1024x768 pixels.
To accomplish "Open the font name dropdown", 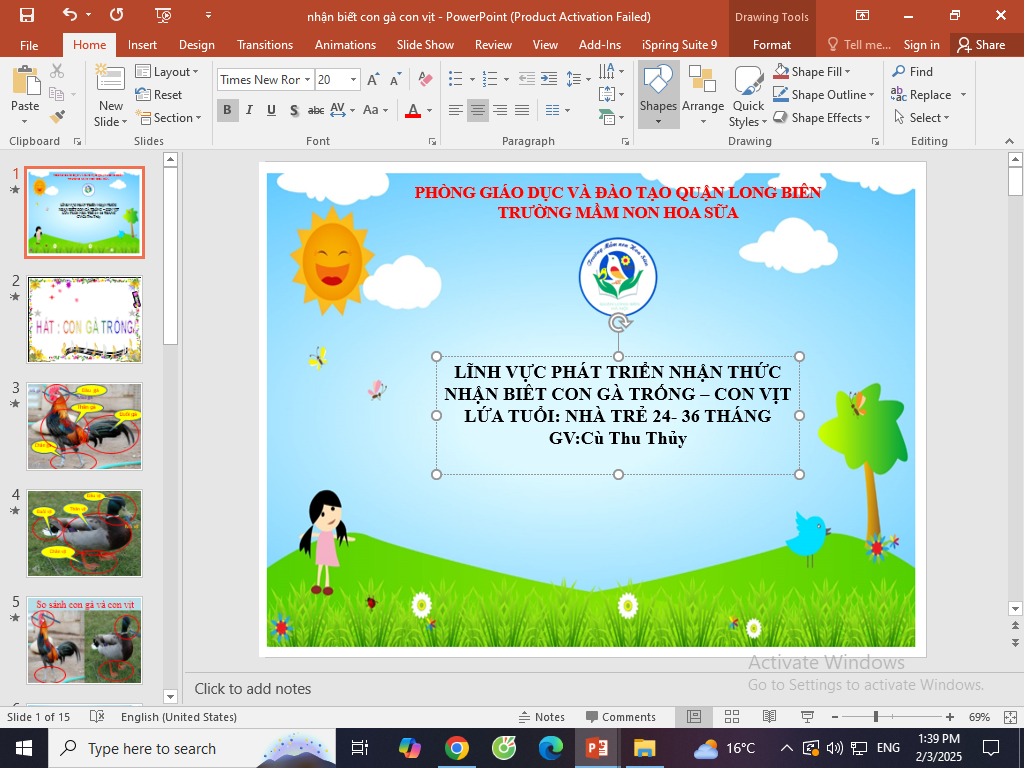I will click(307, 80).
